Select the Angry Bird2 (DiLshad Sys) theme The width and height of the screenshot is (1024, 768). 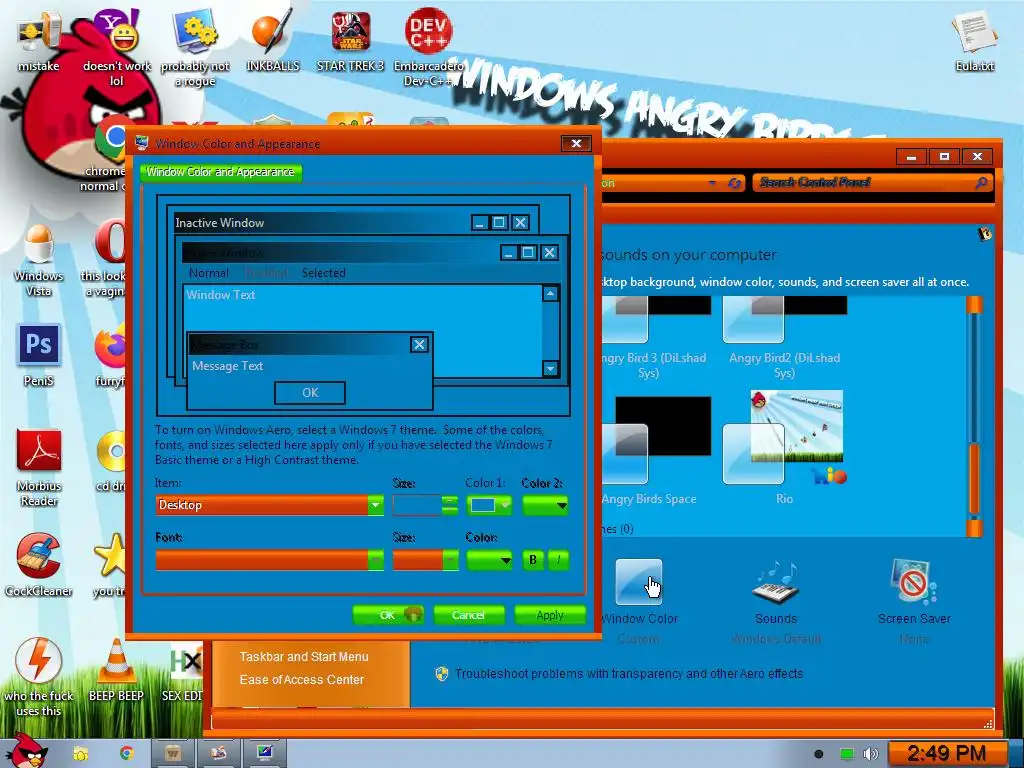[x=784, y=338]
